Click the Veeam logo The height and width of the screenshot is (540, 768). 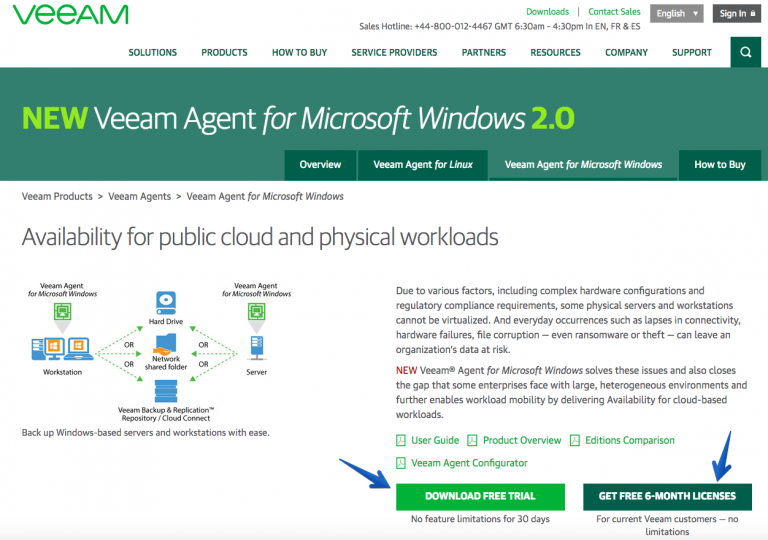(x=71, y=15)
